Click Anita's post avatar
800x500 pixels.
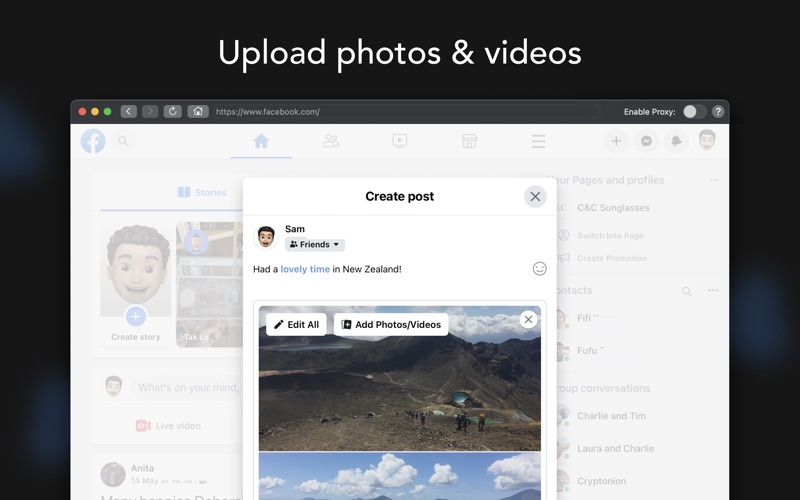tap(113, 474)
